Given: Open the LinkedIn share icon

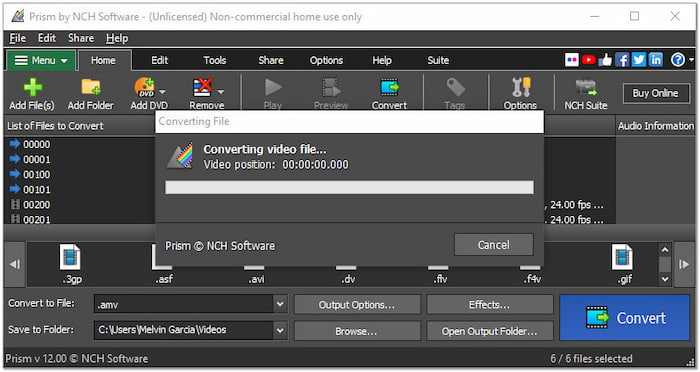Looking at the screenshot, I should (656, 59).
